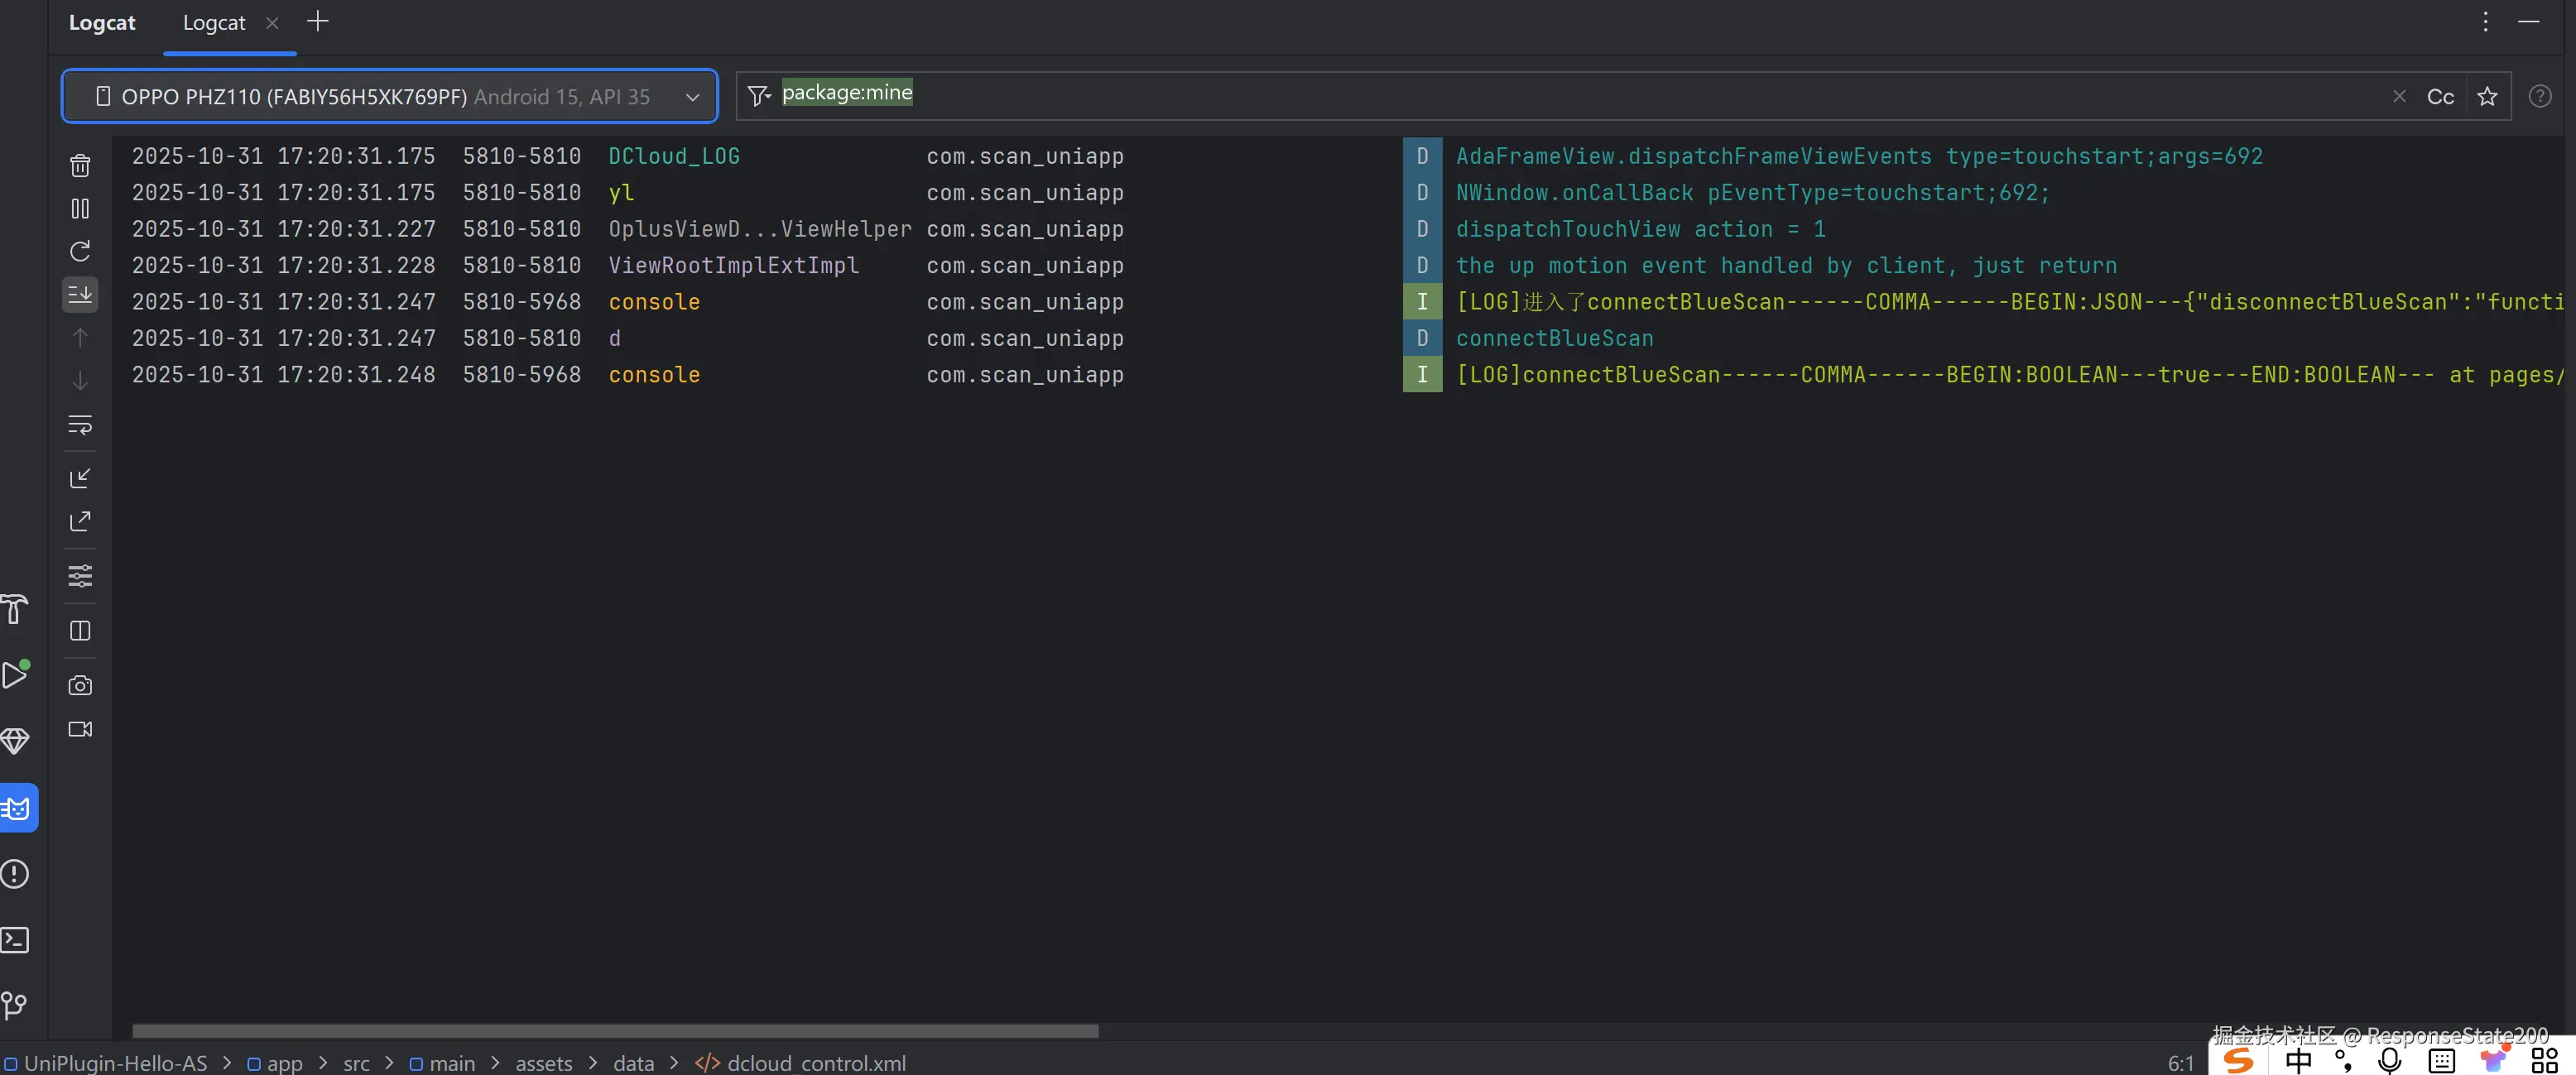Open device selector OPPO PHZ110 dropdown
The image size is (2576, 1075).
(390, 96)
